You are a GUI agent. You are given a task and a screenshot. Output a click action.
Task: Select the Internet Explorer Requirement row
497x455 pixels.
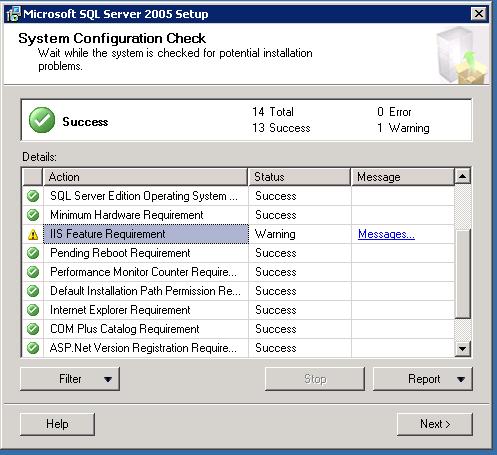238,310
